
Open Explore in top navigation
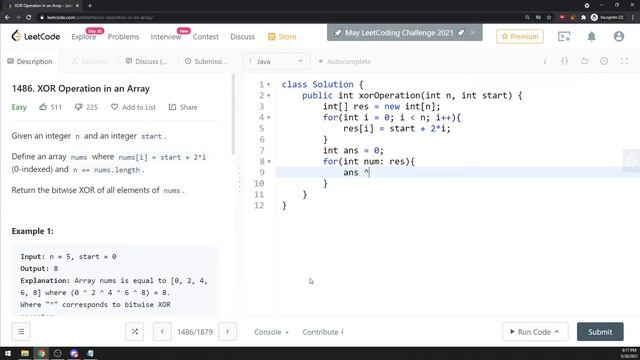pos(84,37)
